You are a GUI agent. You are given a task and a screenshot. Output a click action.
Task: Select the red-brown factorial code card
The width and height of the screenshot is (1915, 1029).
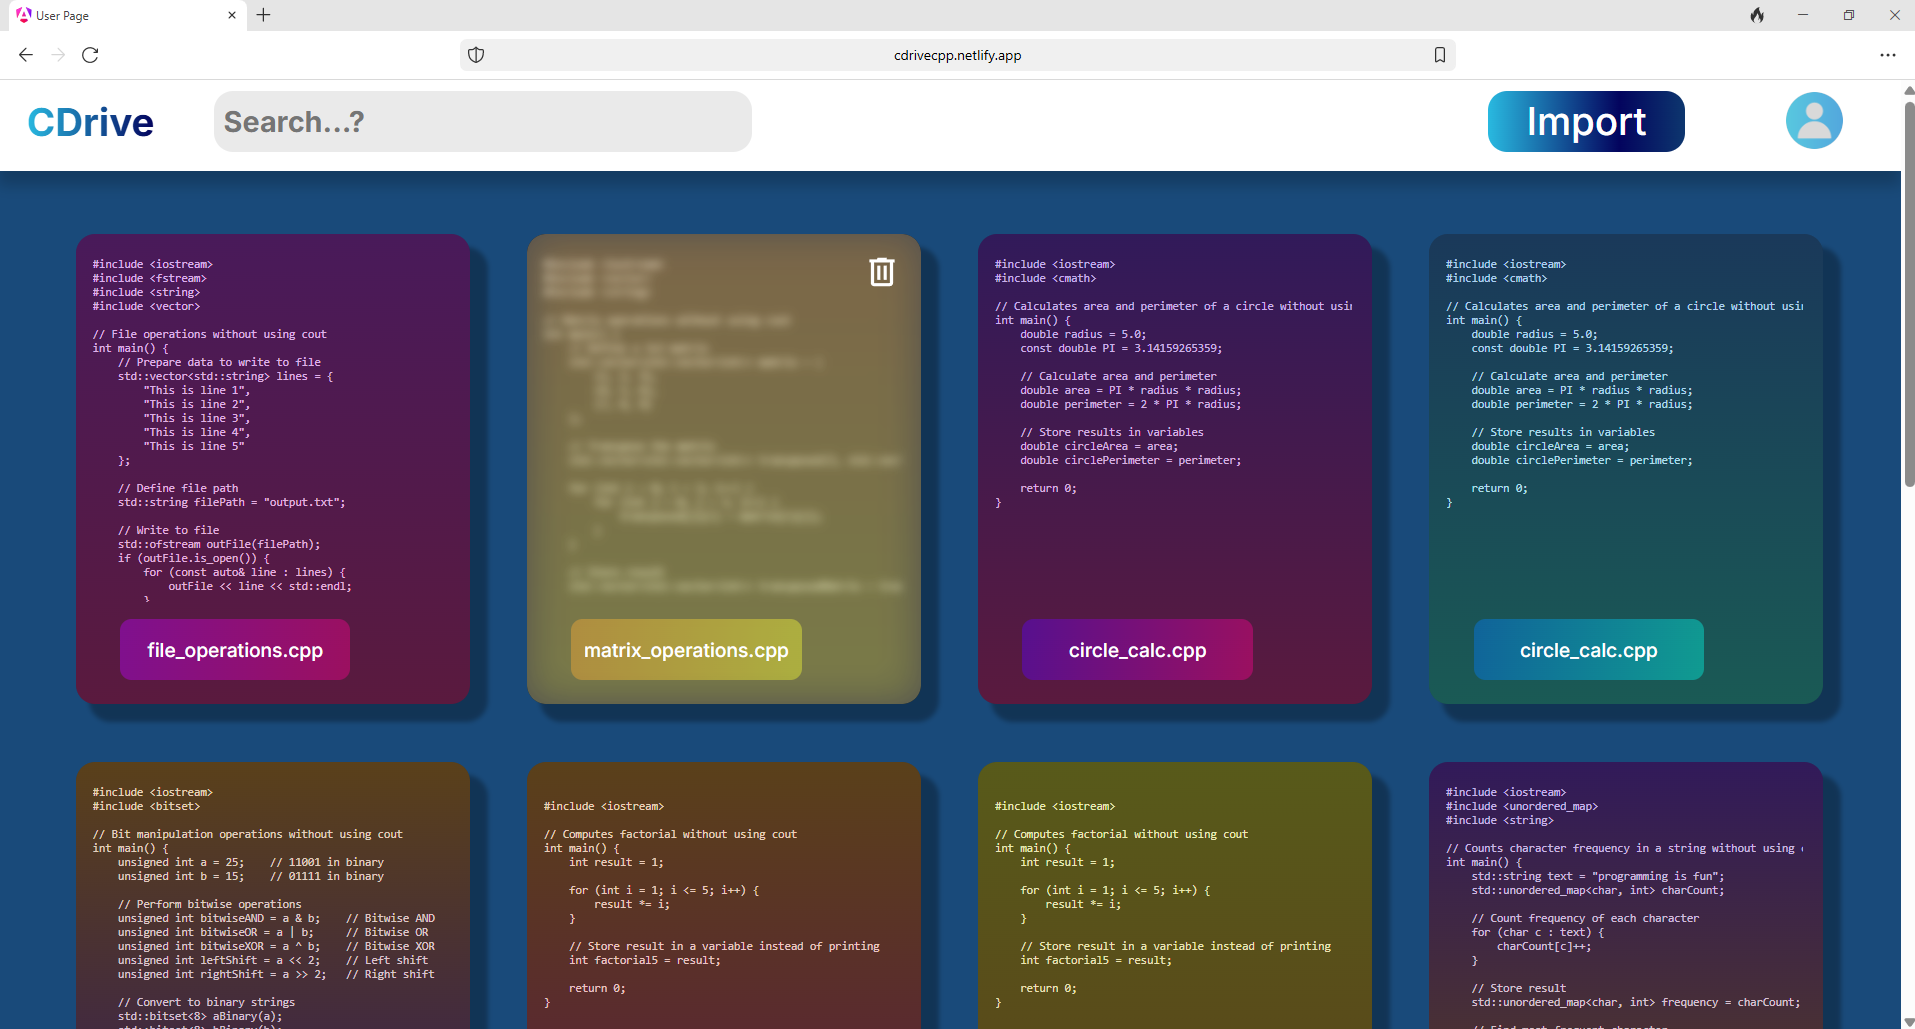[x=724, y=896]
